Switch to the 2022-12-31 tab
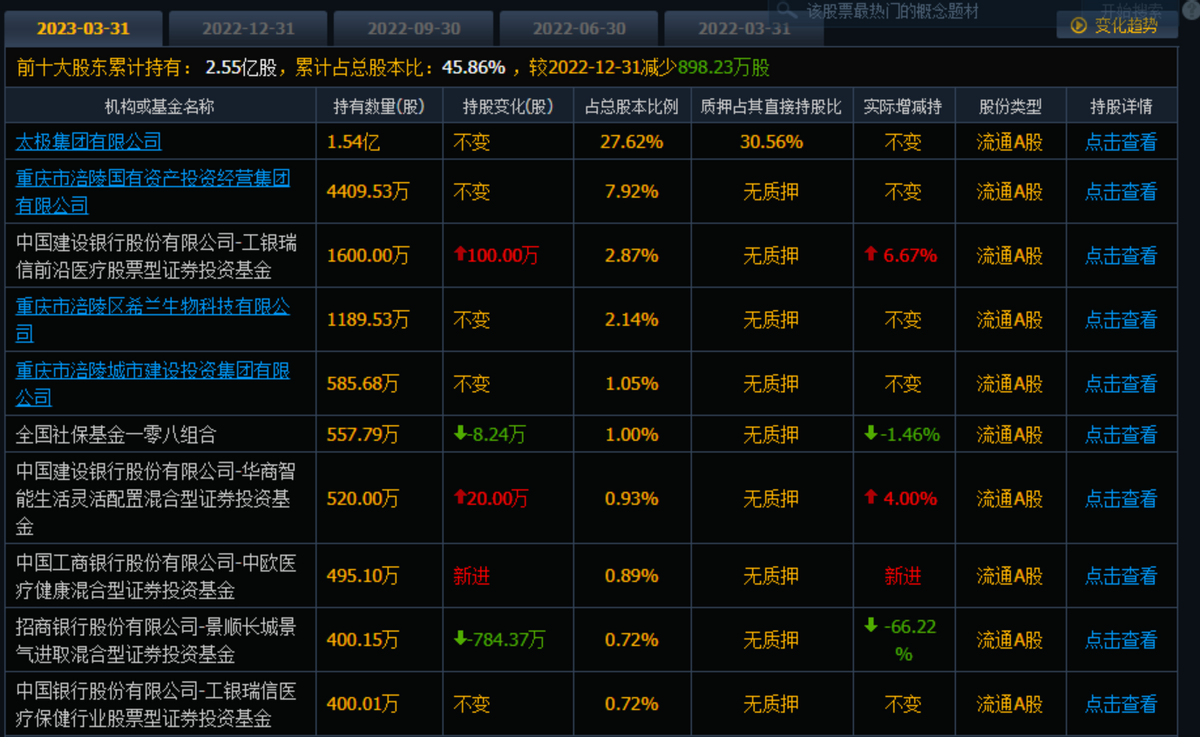 pyautogui.click(x=248, y=28)
